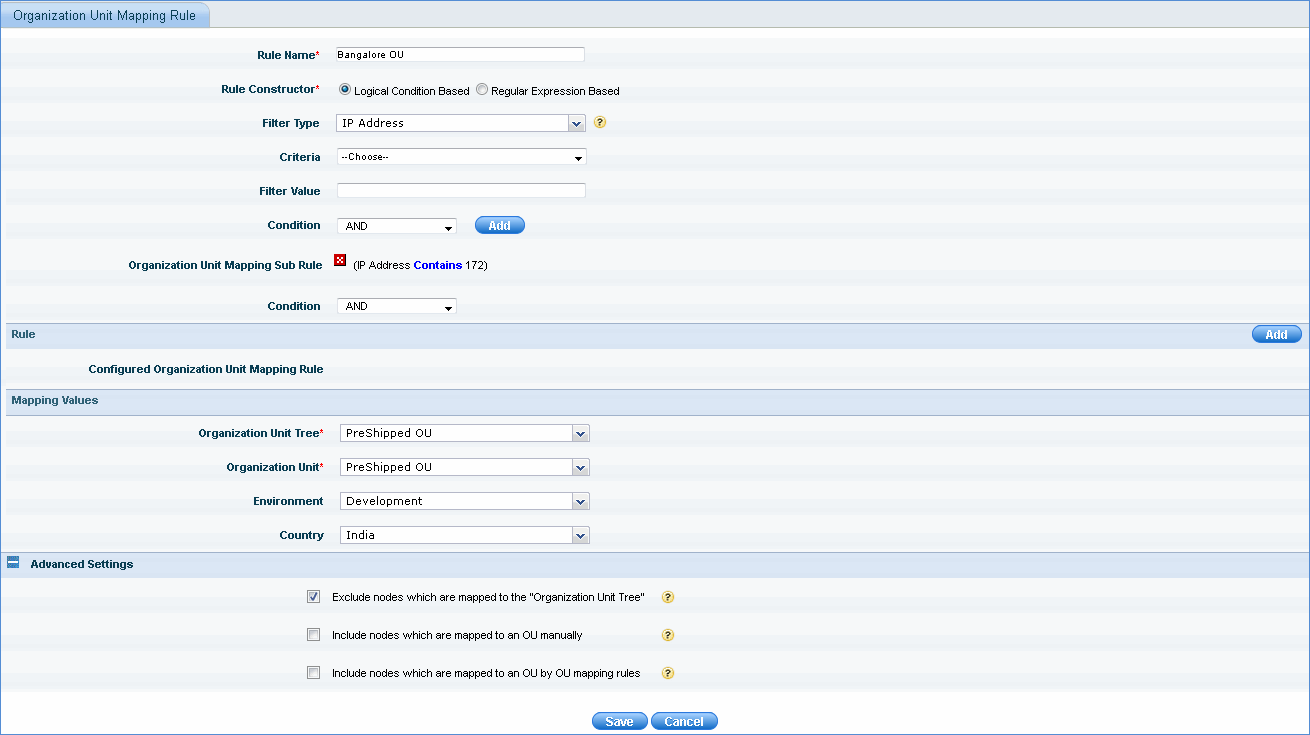Collapse the Advanced Settings section

(x=13, y=563)
